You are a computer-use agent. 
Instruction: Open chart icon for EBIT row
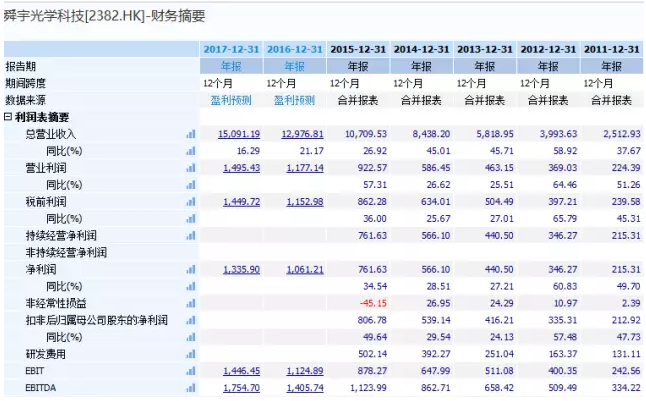coord(191,371)
